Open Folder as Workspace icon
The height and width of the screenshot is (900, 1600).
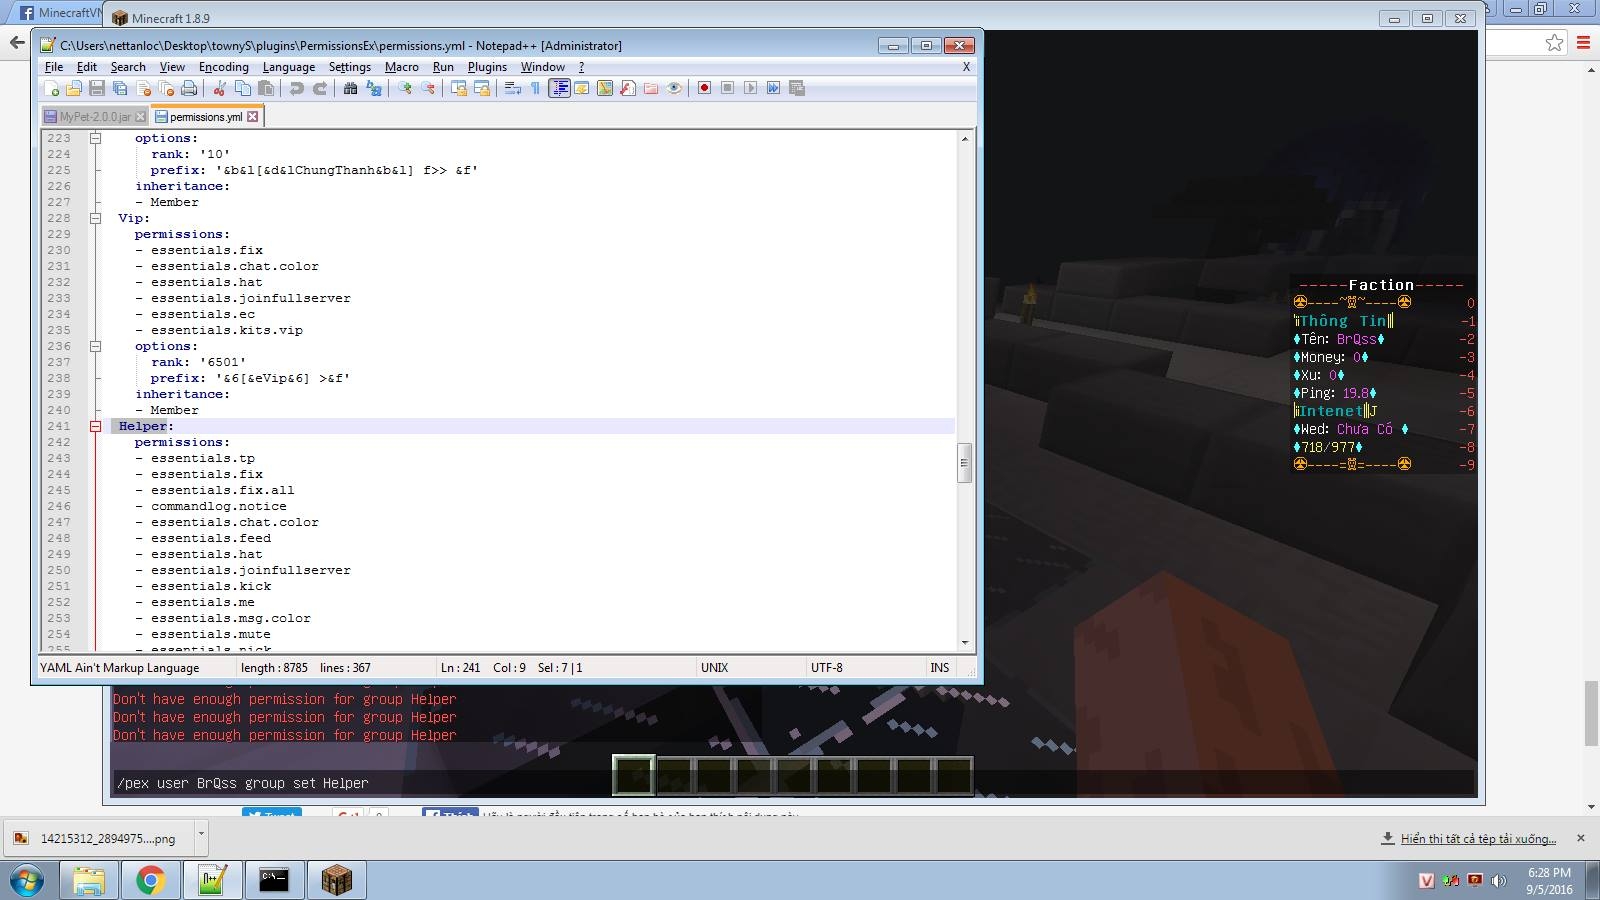pyautogui.click(x=651, y=88)
